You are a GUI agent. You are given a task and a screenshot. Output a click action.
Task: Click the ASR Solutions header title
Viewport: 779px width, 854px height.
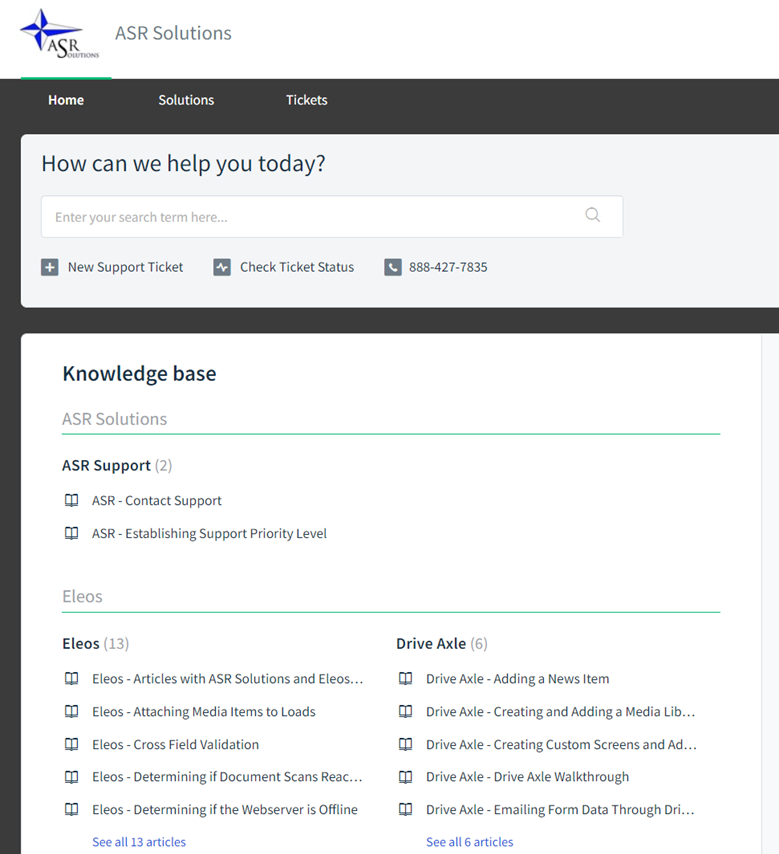pyautogui.click(x=173, y=33)
